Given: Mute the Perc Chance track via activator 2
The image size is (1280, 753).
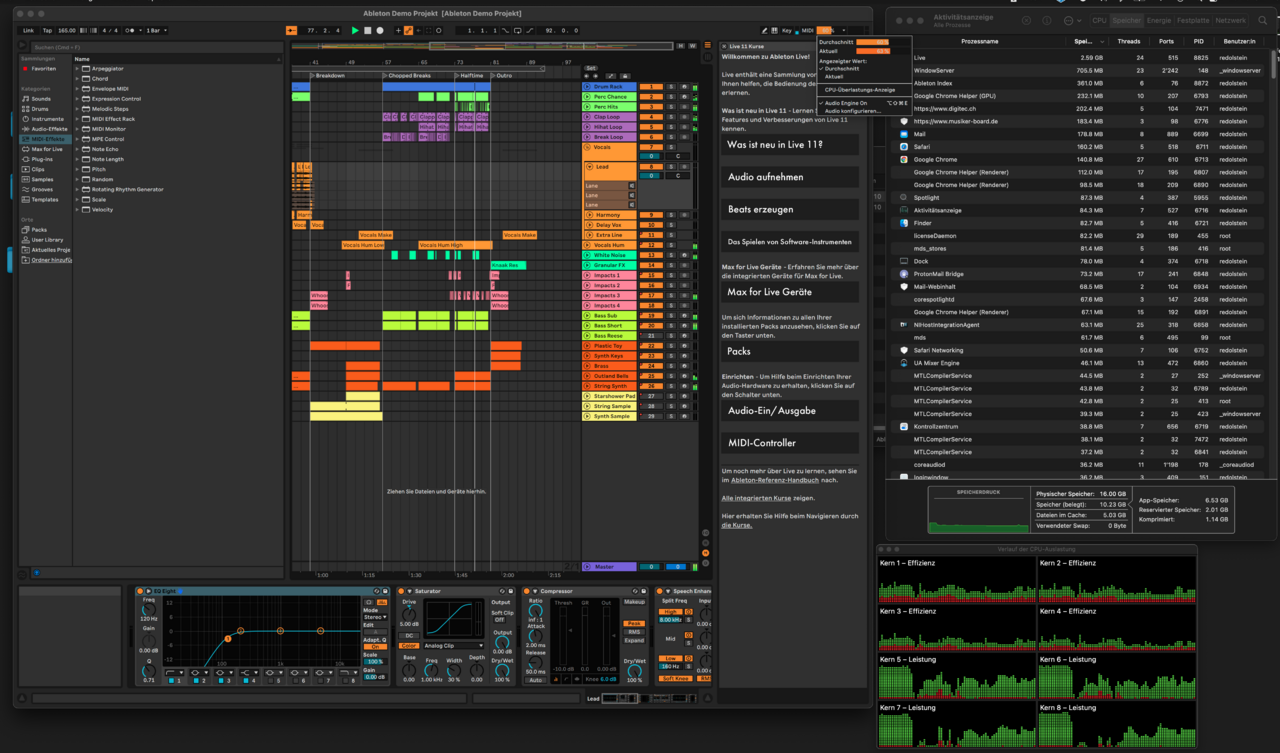Looking at the screenshot, I should (x=651, y=97).
